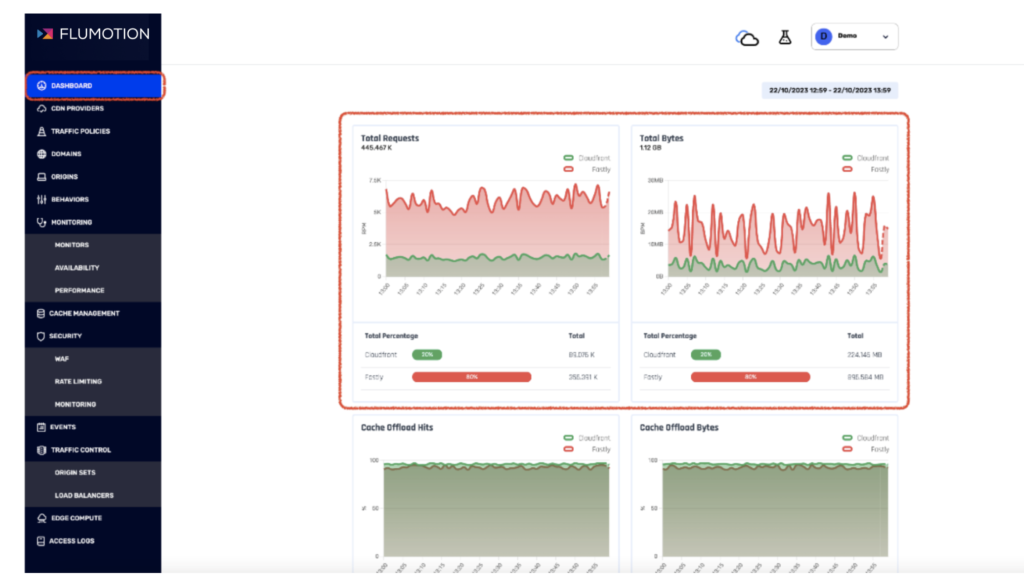Toggle Cloudfront series in Total Requests legend
Image resolution: width=1024 pixels, height=584 pixels.
pos(586,158)
